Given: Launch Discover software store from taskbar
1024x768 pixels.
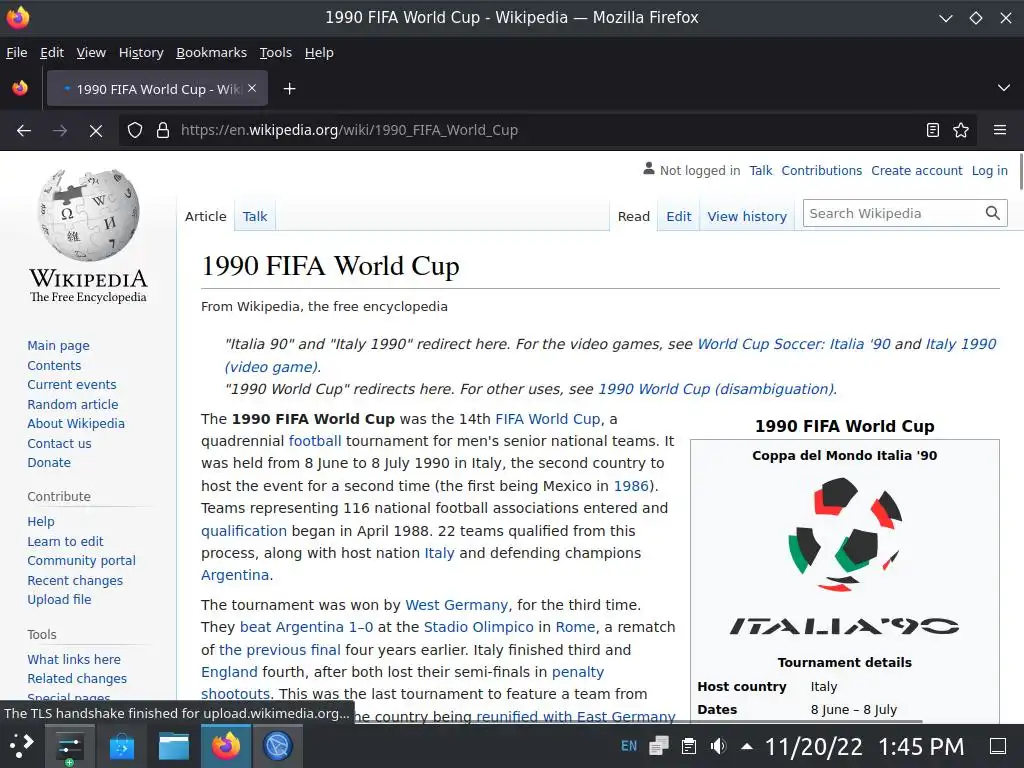Looking at the screenshot, I should (121, 746).
